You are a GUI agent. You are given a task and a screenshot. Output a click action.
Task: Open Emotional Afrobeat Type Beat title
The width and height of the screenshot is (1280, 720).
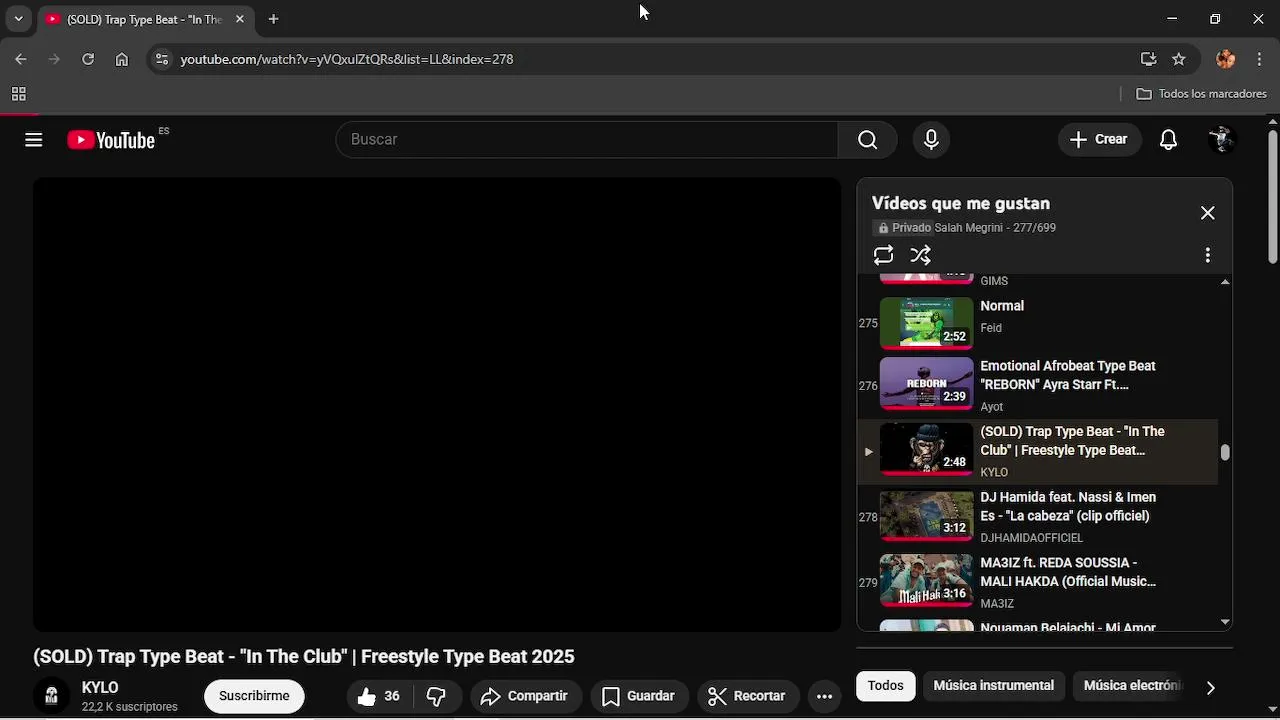1067,375
